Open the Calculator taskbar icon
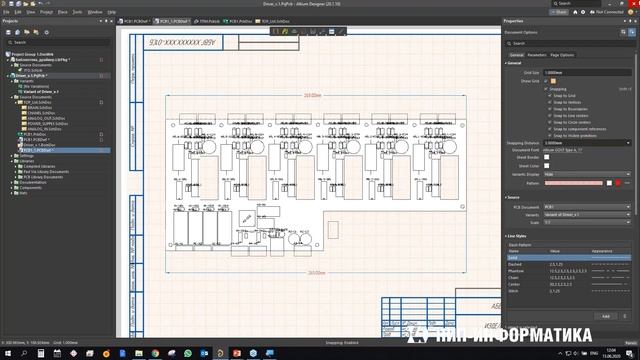The image size is (640, 360). pos(41,353)
